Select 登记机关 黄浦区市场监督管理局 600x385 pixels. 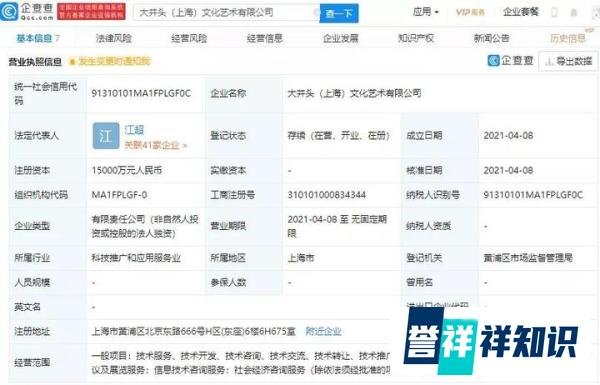(528, 258)
